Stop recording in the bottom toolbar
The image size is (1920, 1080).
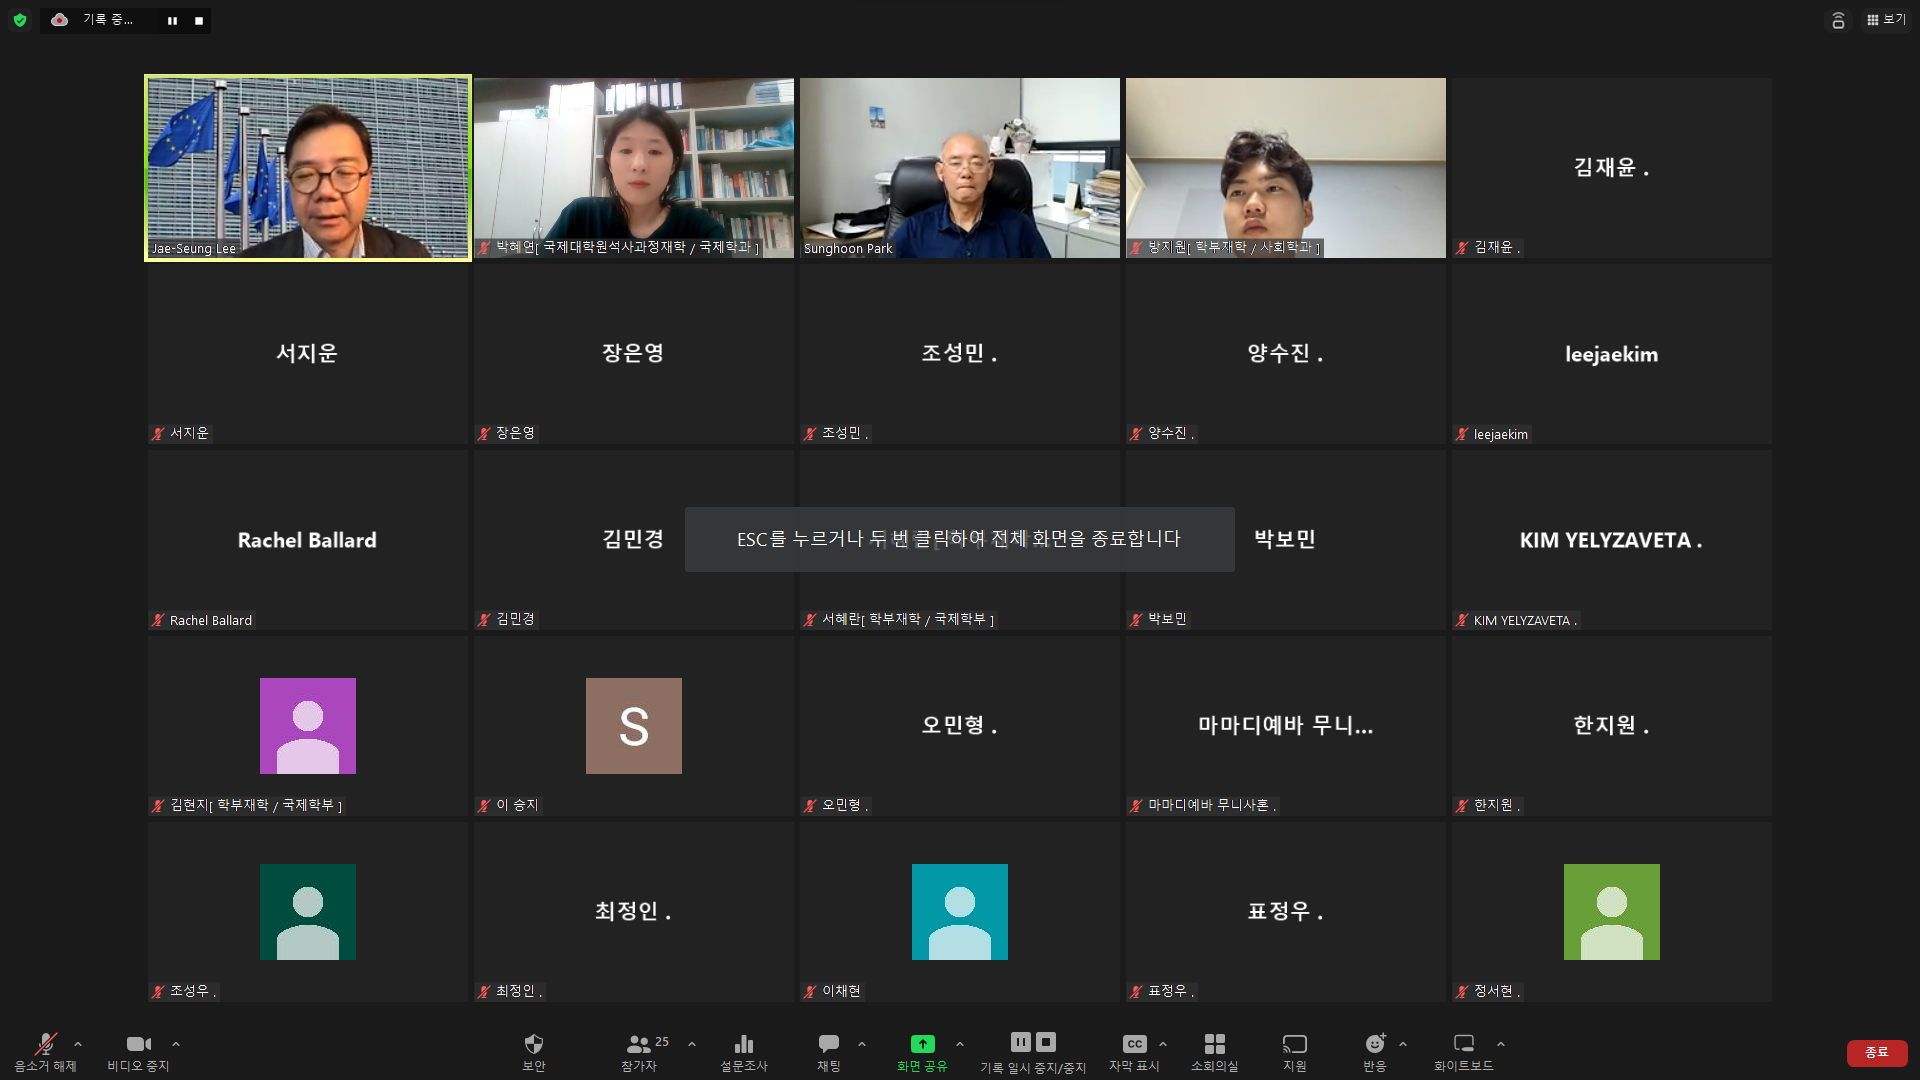point(1046,1042)
